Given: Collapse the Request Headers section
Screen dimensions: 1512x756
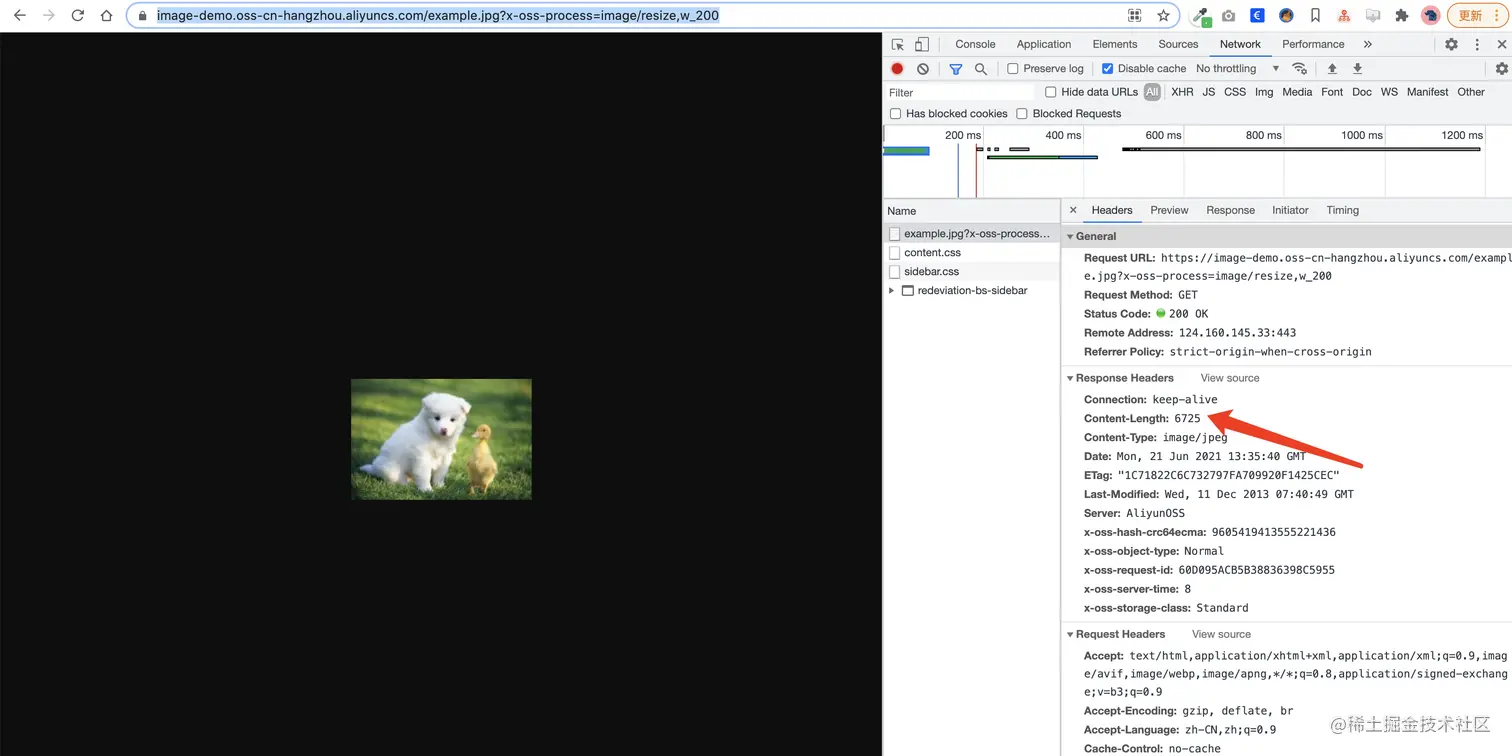Looking at the screenshot, I should coord(1070,635).
